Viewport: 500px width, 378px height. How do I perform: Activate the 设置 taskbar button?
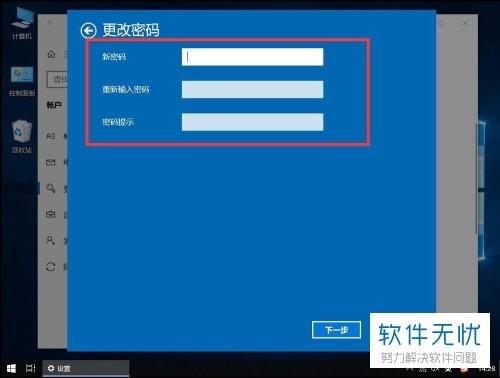86,369
